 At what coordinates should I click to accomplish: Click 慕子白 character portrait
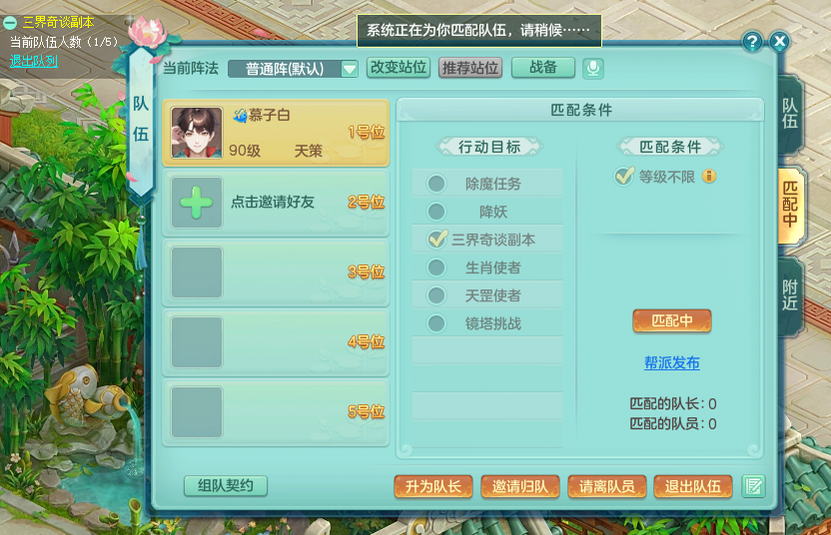197,133
